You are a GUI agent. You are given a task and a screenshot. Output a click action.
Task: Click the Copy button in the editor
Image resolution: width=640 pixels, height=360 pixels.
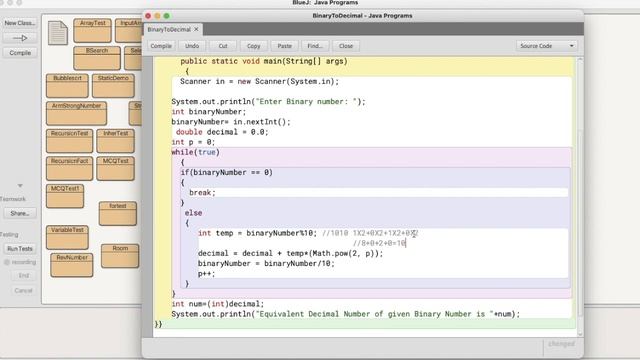tap(253, 46)
